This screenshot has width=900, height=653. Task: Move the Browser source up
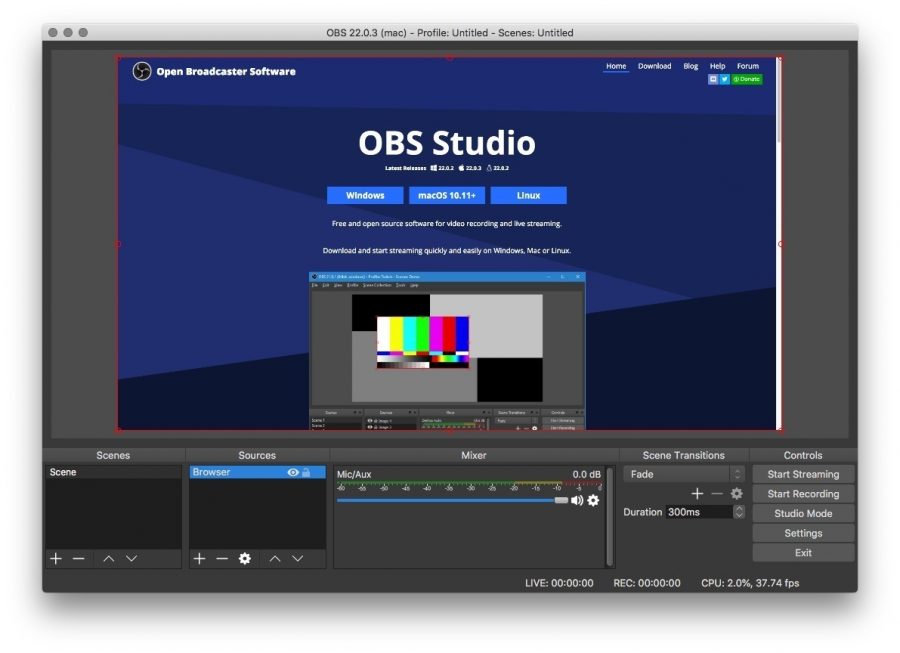point(275,559)
